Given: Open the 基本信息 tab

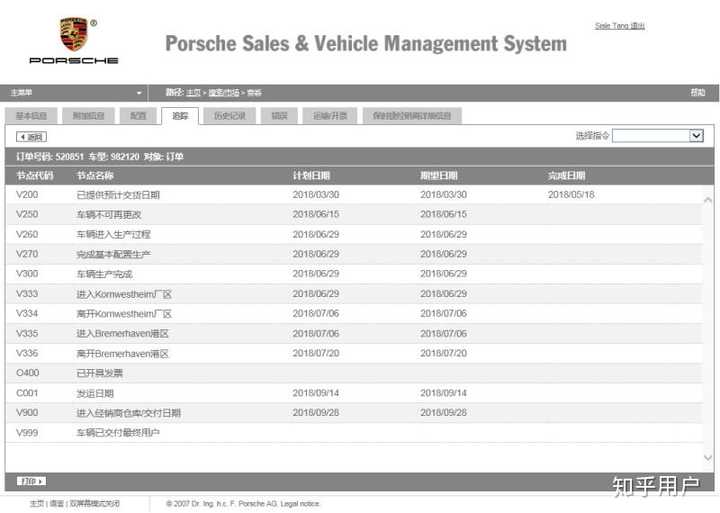Looking at the screenshot, I should click(31, 116).
